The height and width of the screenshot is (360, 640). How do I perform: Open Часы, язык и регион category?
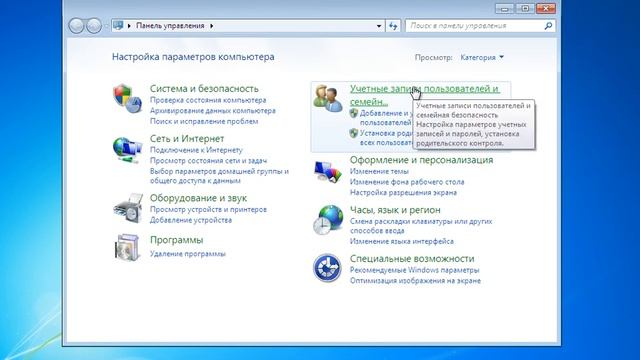click(x=395, y=210)
